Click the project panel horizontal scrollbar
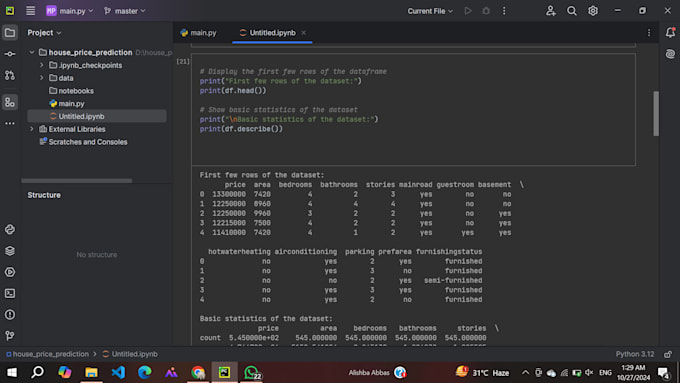Screen dimensions: 680x383 tap(77, 180)
